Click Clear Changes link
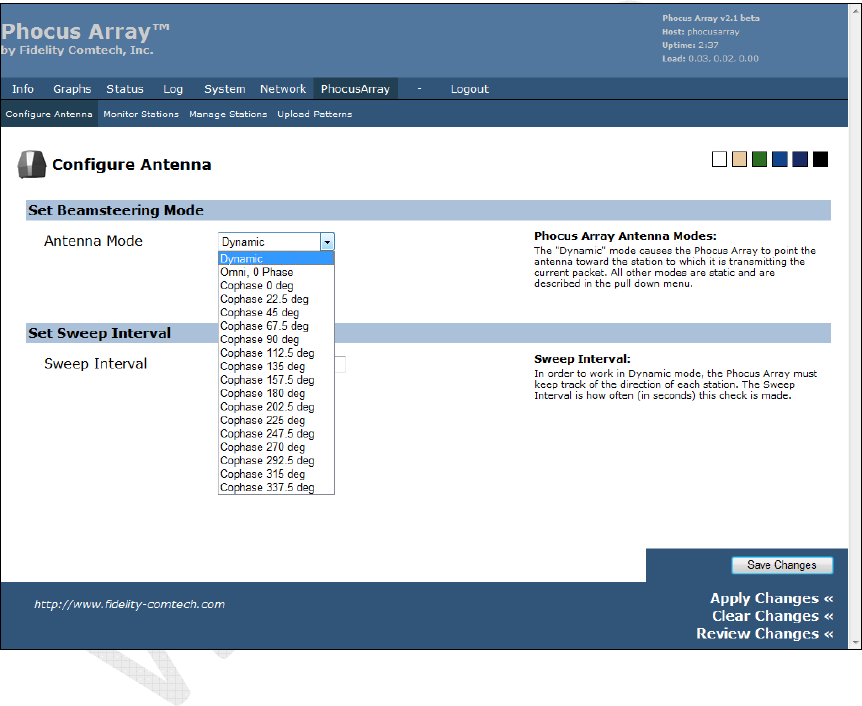 (x=772, y=616)
